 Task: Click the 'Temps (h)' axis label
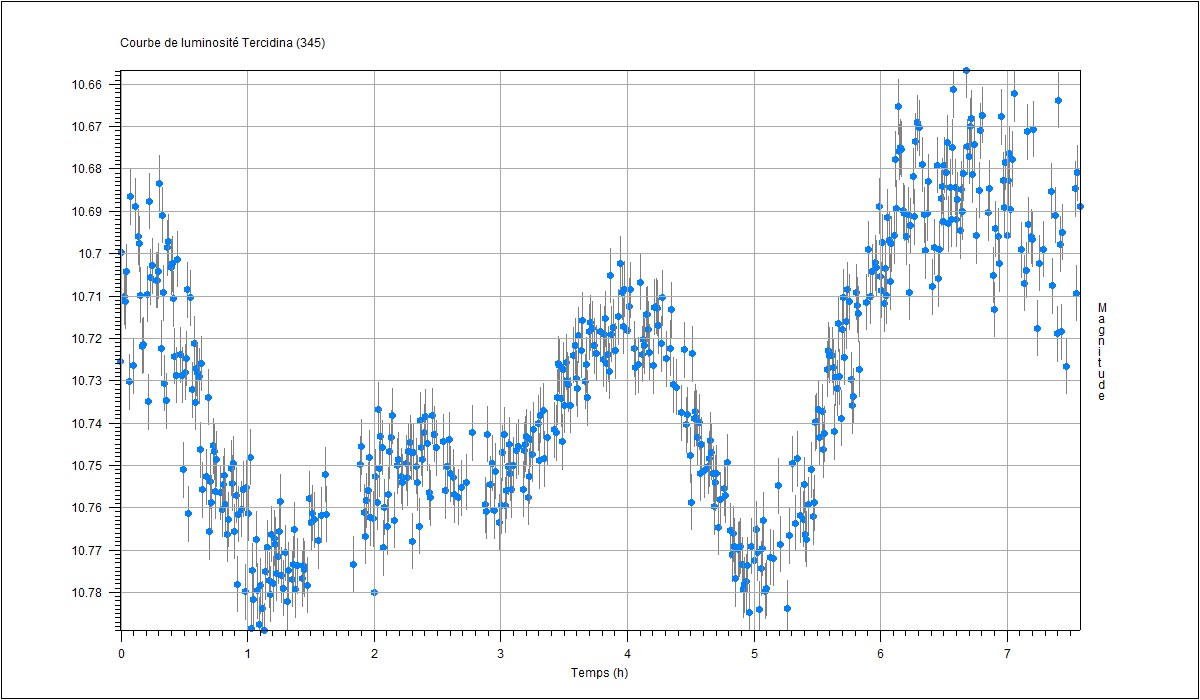[x=599, y=672]
